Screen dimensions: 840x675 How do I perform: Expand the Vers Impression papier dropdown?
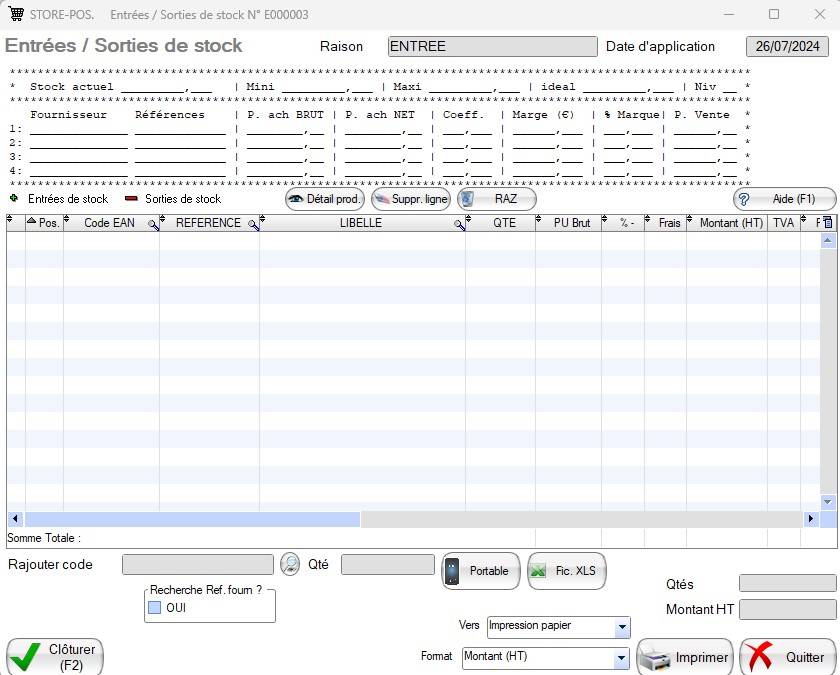click(623, 628)
